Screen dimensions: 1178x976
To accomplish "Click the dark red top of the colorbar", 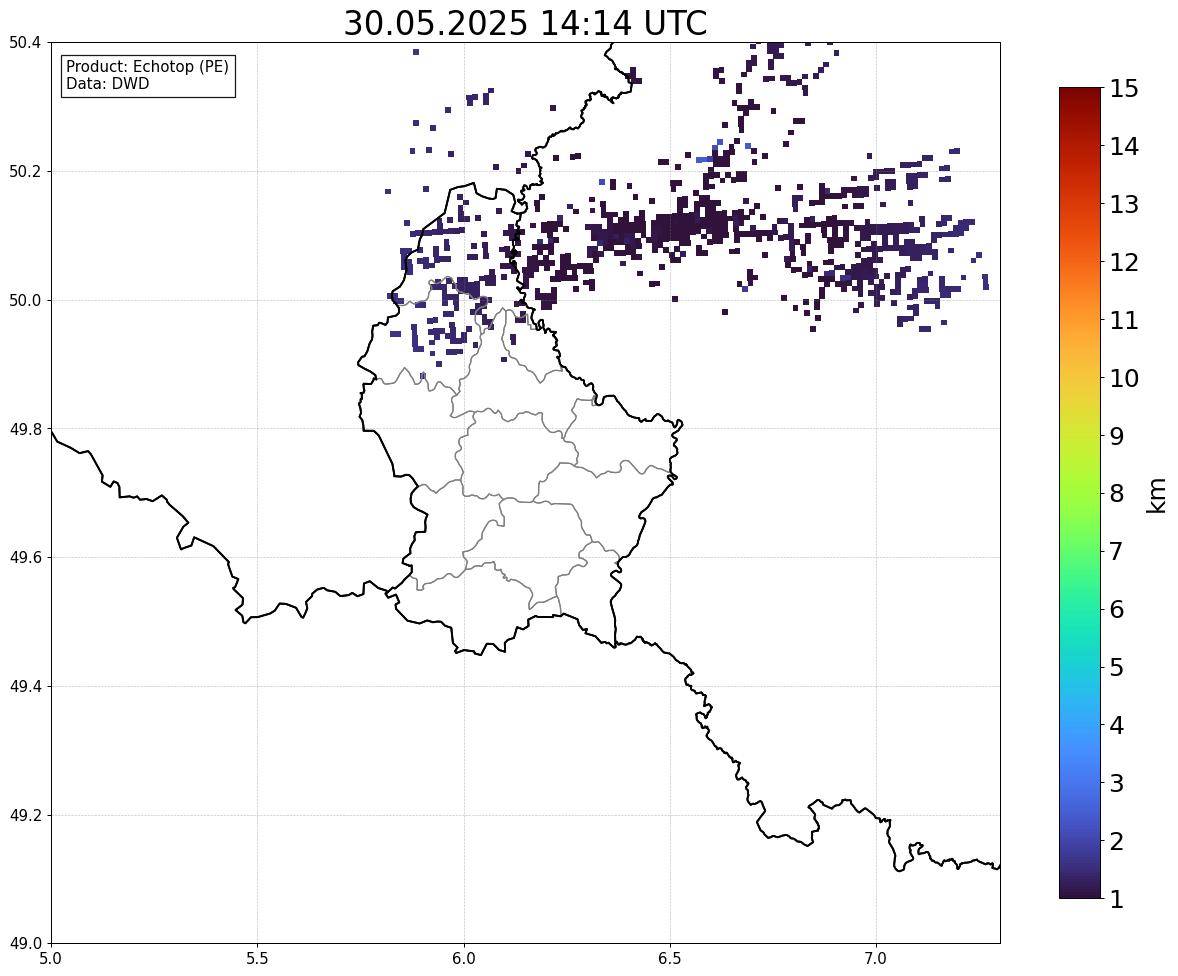I will pos(1080,98).
